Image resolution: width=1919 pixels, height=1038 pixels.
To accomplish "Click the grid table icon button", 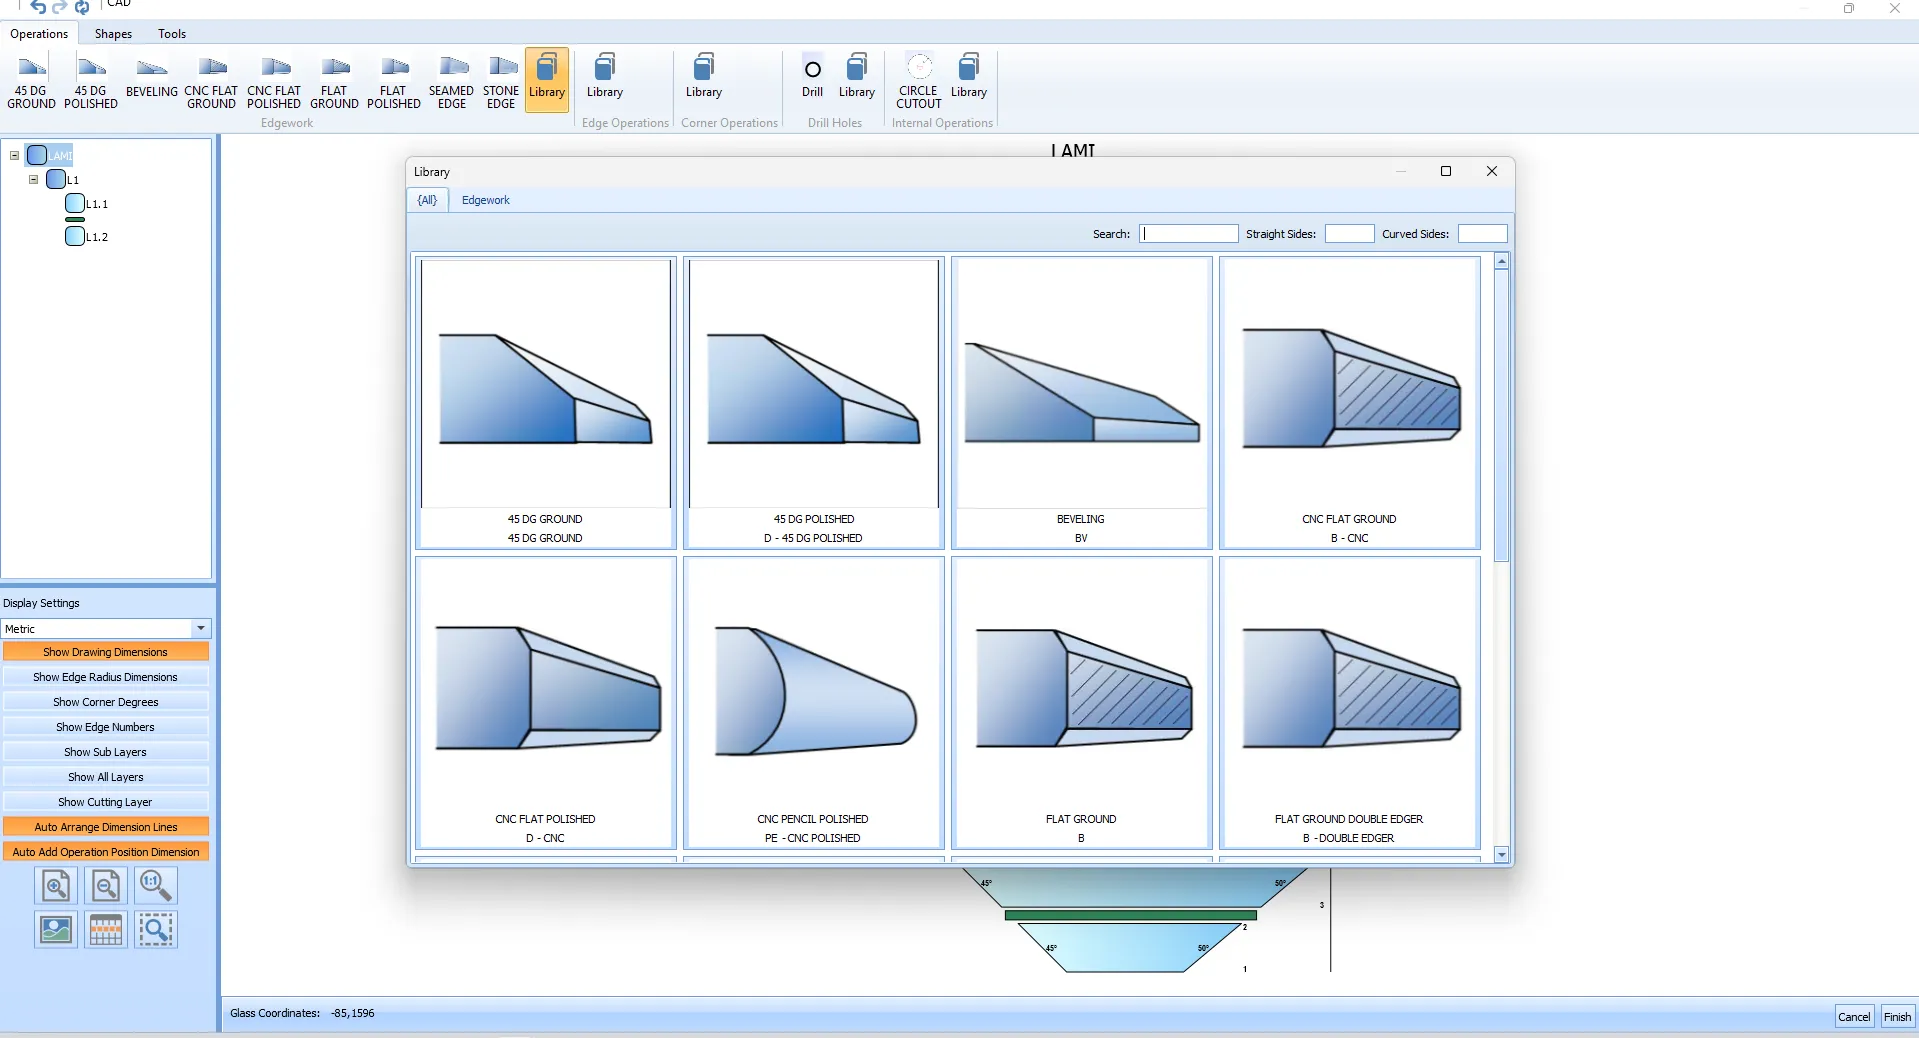I will tap(106, 930).
